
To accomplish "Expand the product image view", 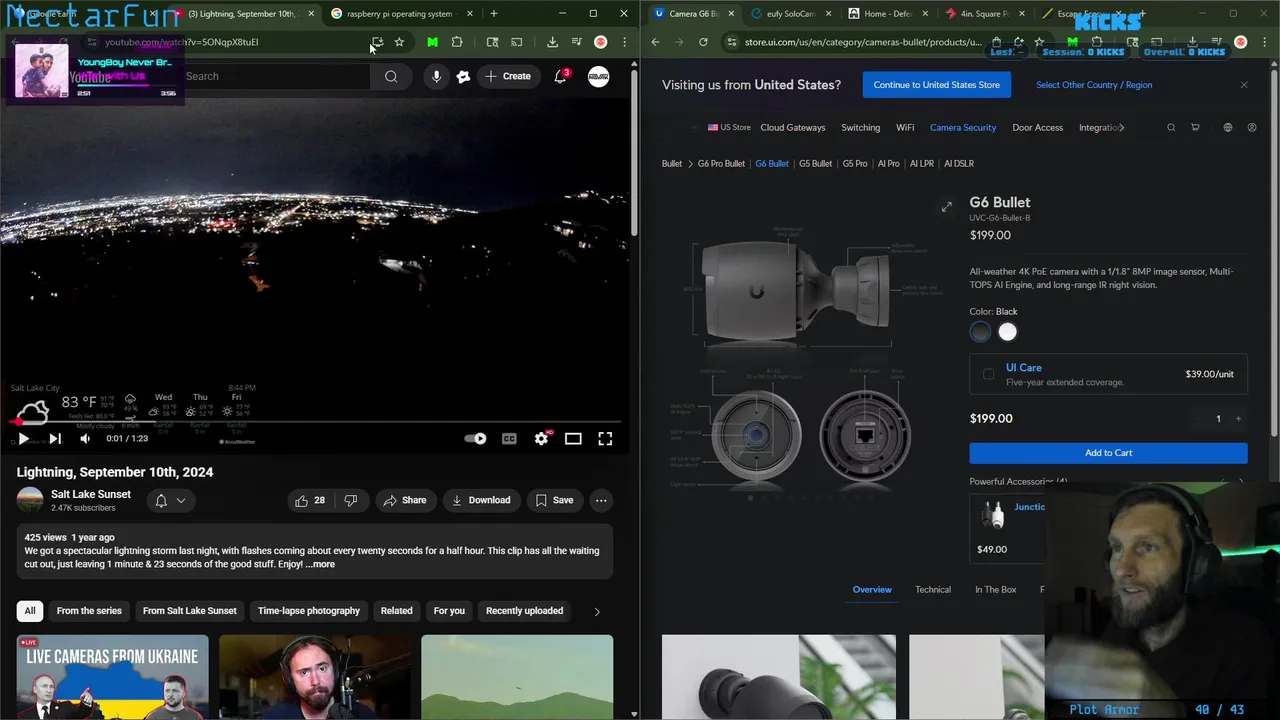I will coord(946,207).
